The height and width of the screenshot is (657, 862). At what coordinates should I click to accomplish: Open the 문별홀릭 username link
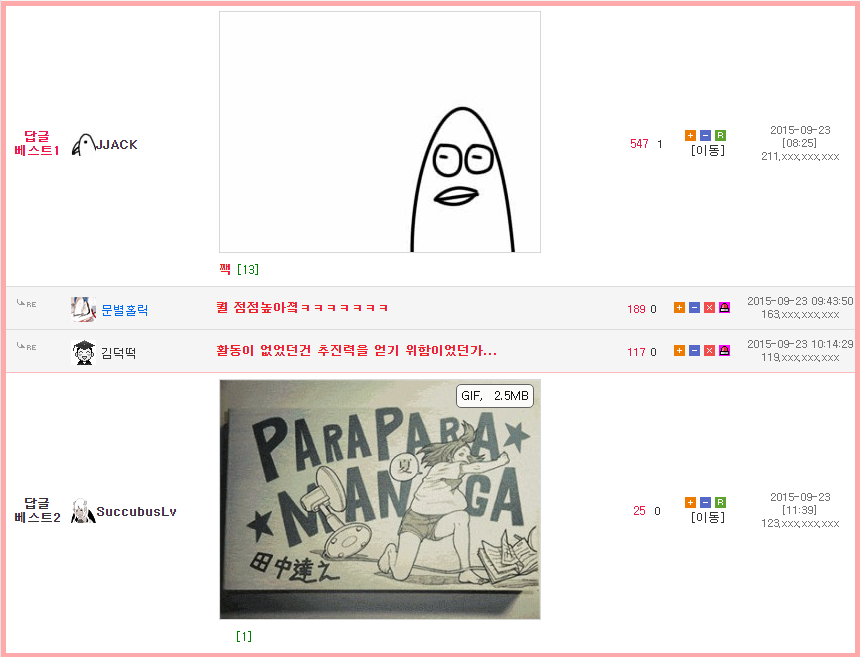(125, 310)
